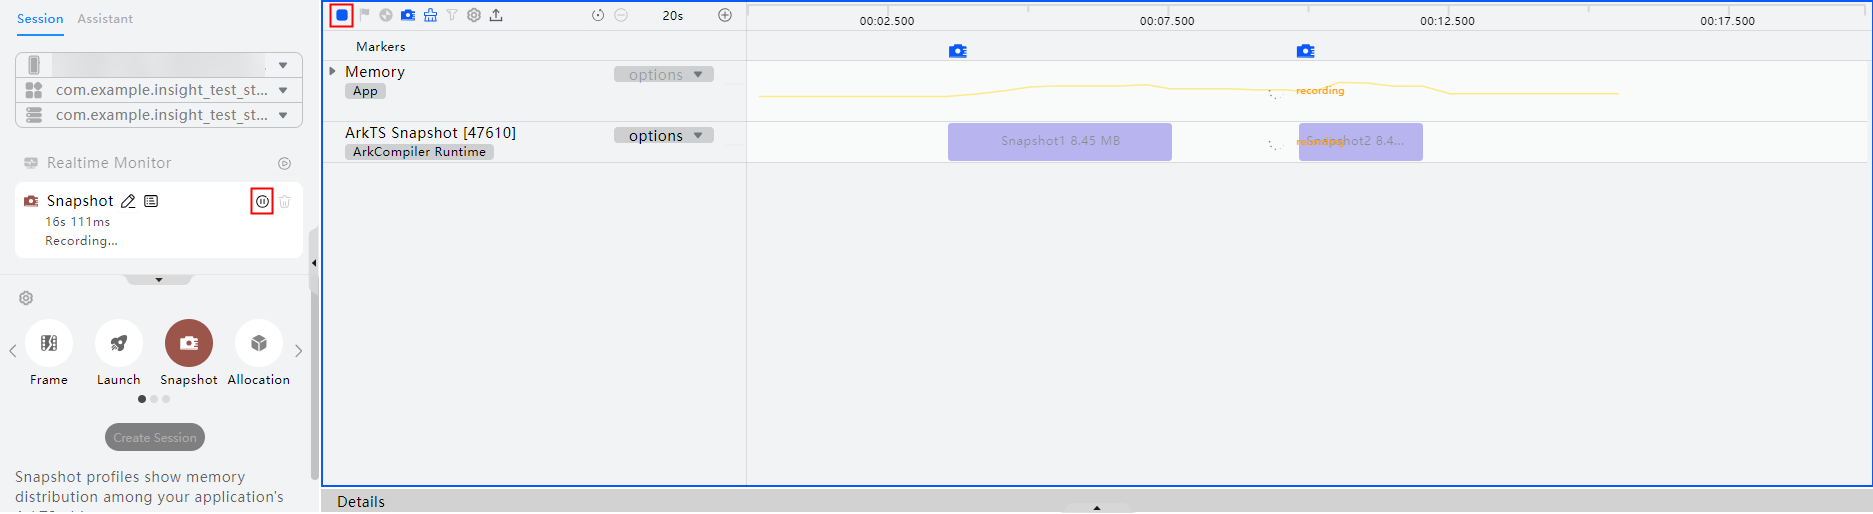Click the export upload arrow icon

coord(496,15)
